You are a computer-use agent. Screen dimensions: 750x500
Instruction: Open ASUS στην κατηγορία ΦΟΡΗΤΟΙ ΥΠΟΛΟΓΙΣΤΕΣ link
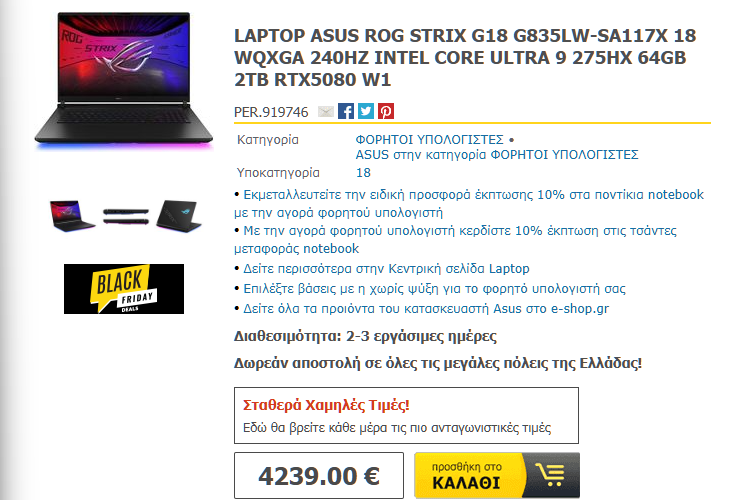click(496, 155)
